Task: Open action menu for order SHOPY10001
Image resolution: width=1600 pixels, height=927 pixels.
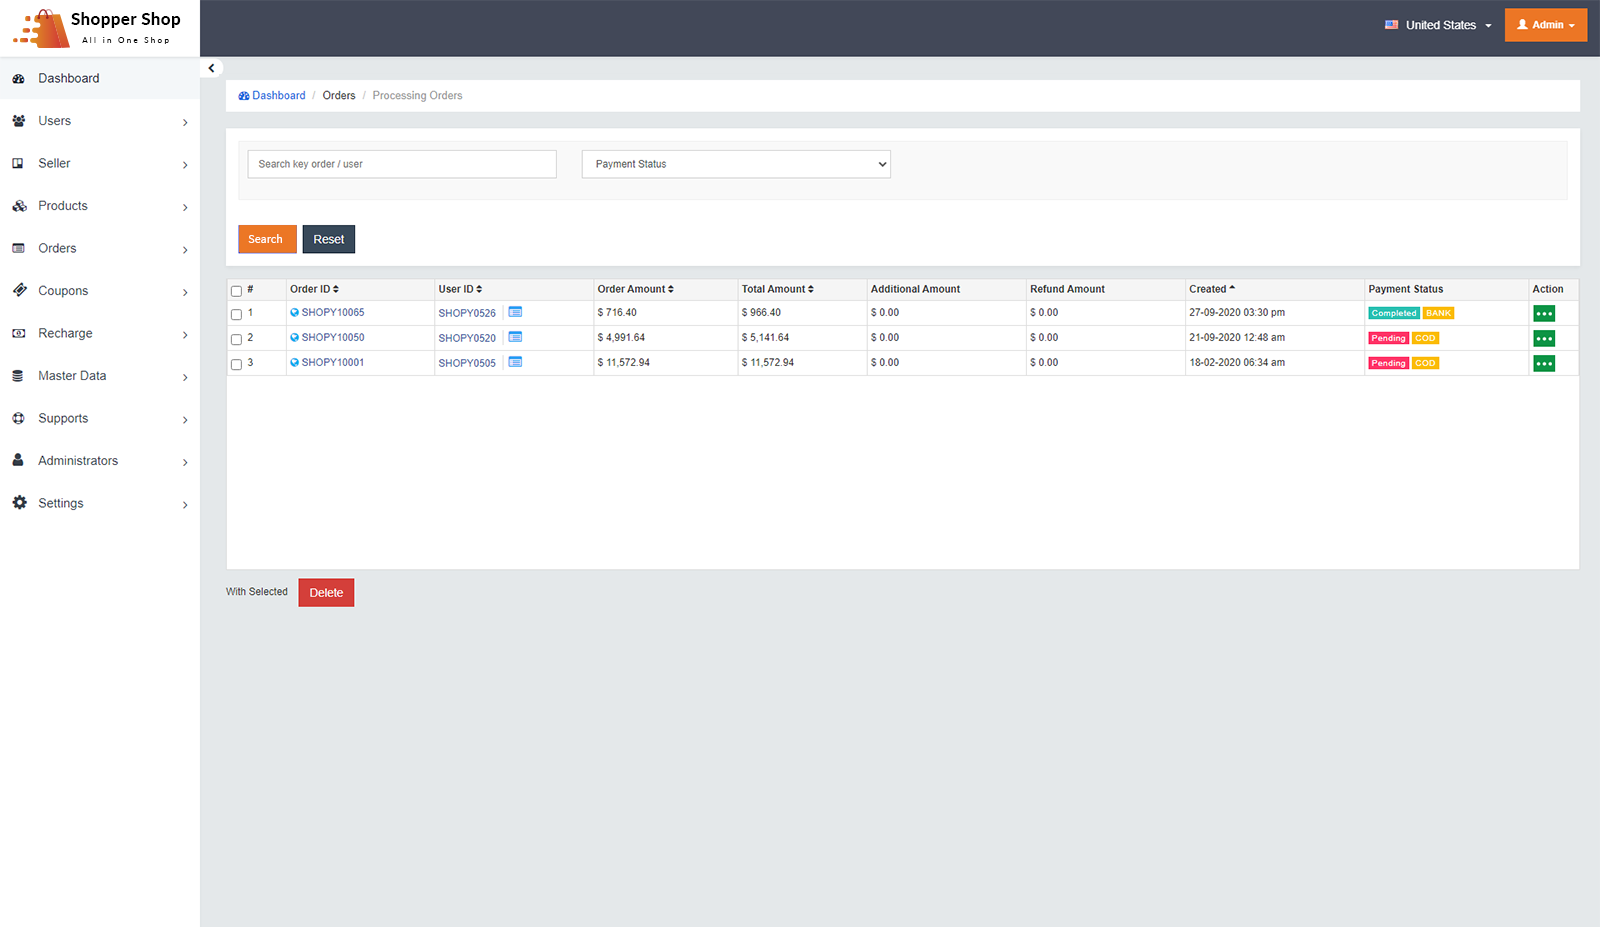Action: 1544,363
